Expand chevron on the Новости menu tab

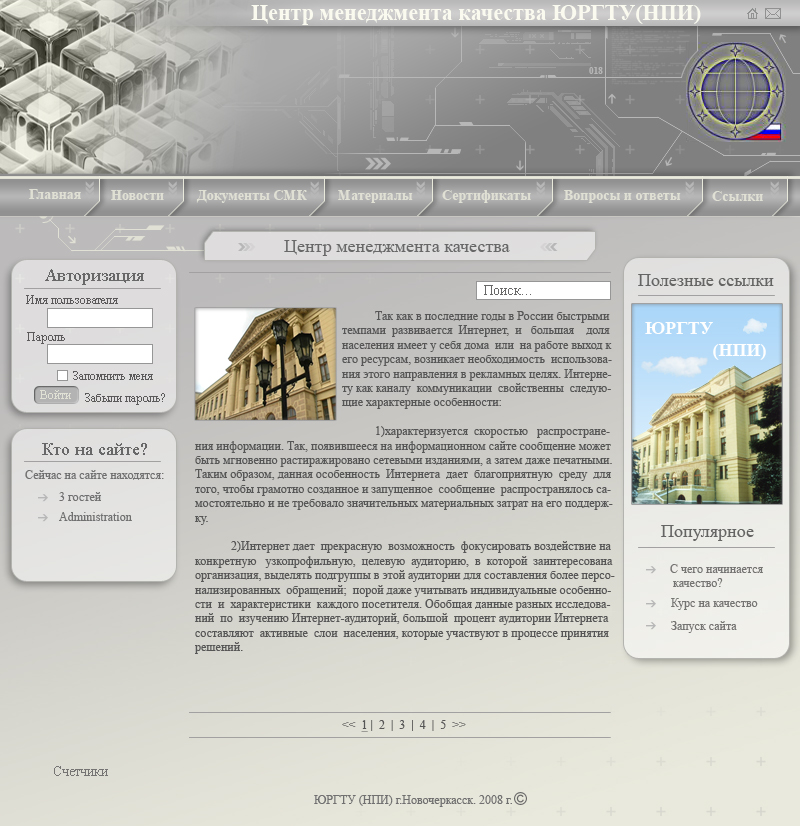tap(173, 187)
